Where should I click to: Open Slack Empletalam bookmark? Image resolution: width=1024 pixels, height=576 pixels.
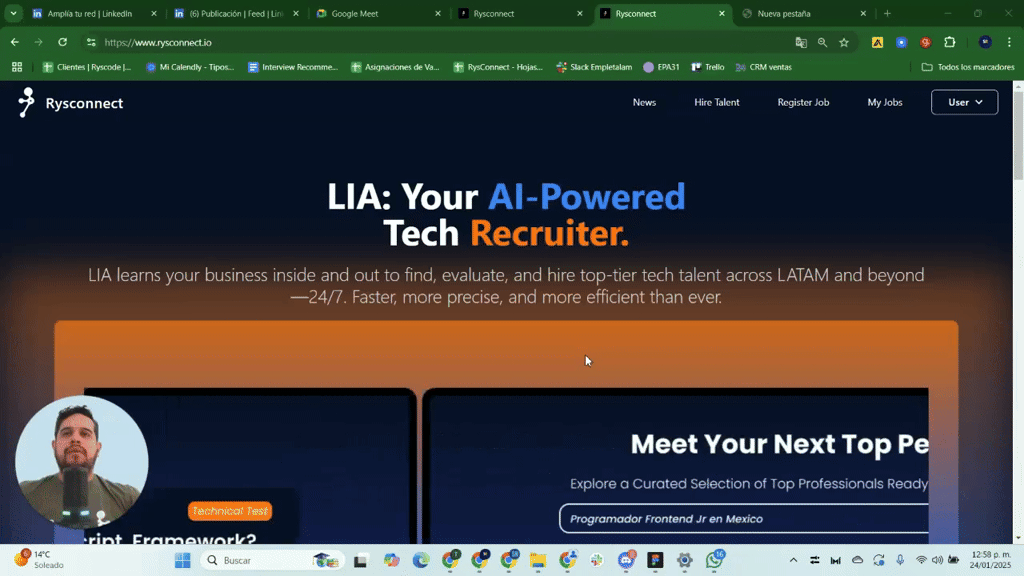point(594,67)
